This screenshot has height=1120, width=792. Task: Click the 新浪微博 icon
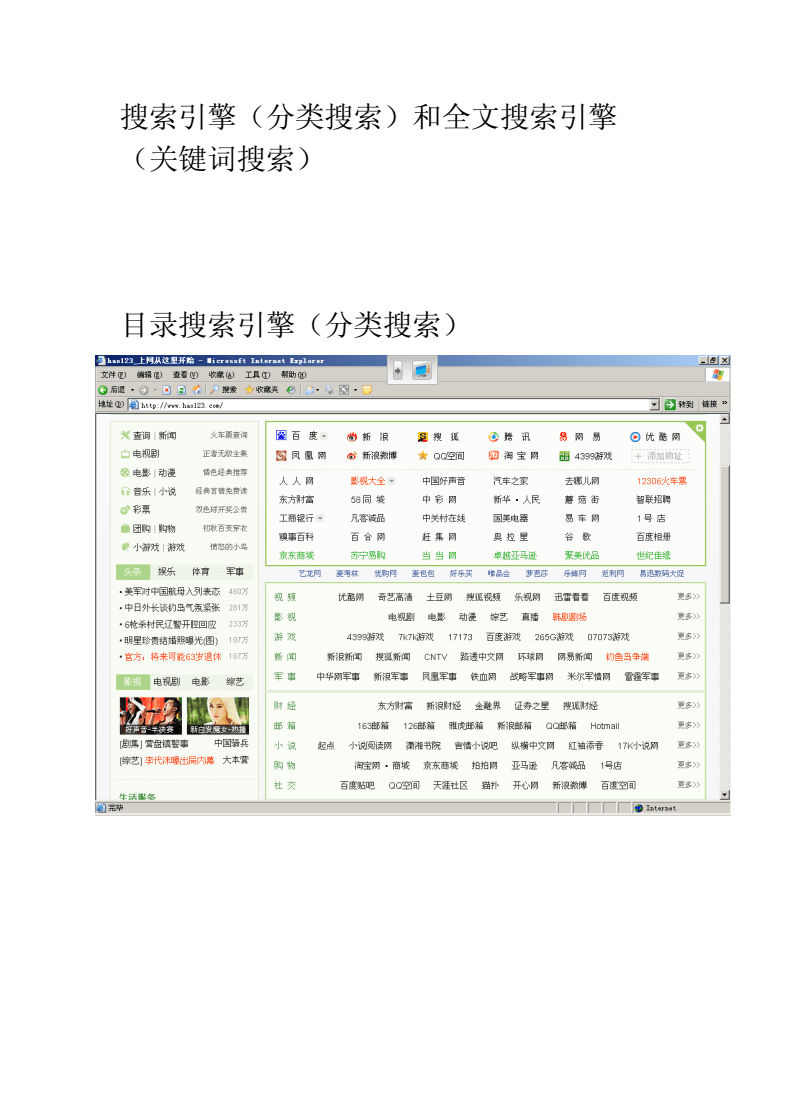pos(351,456)
